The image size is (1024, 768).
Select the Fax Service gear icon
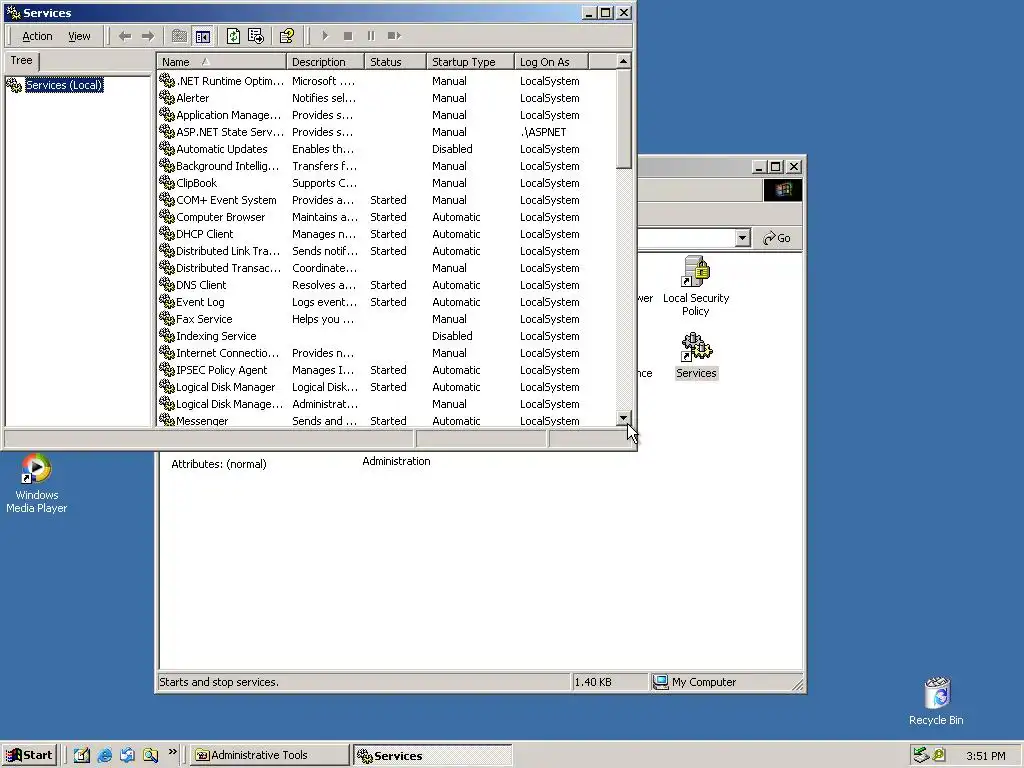coord(167,318)
